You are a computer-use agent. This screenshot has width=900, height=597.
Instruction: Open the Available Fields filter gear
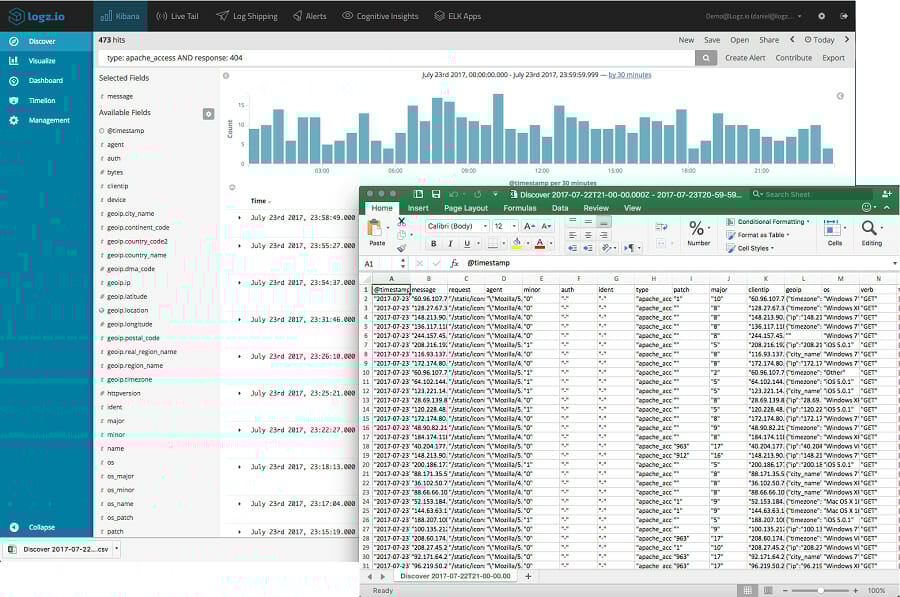tap(208, 114)
